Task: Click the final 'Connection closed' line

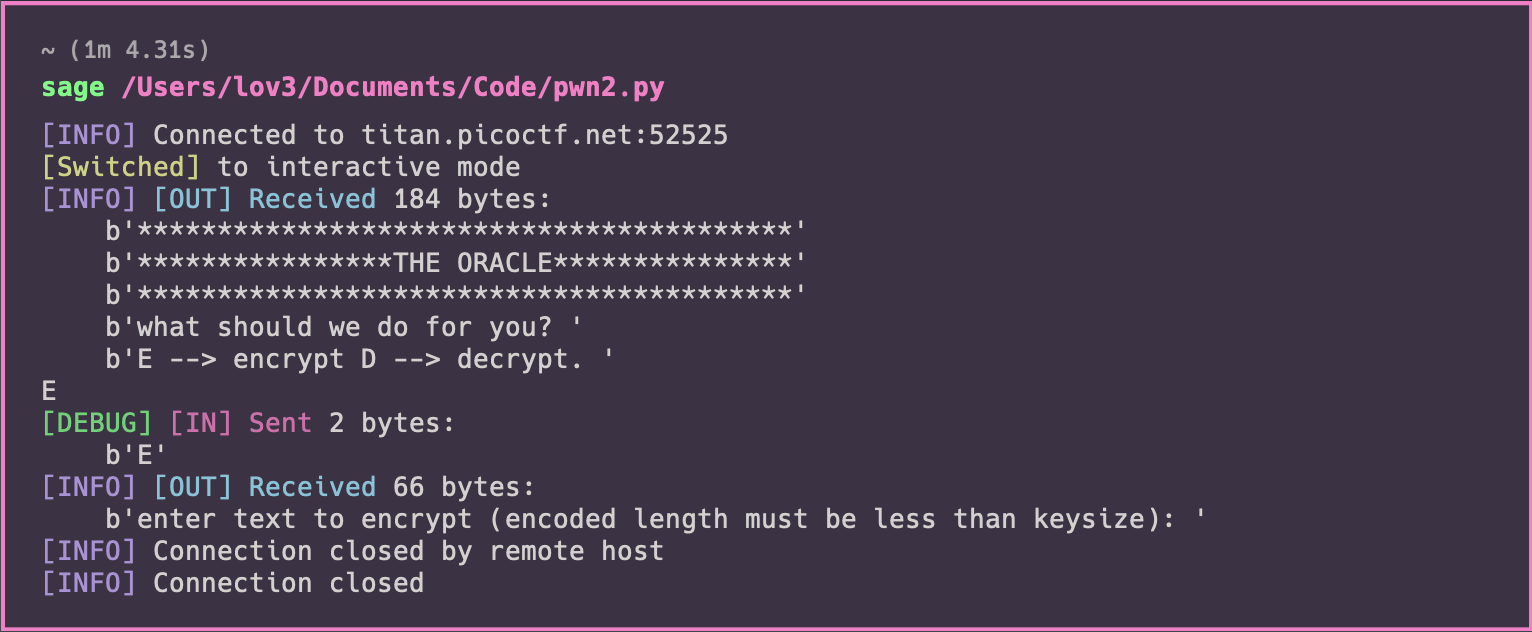Action: tap(288, 583)
